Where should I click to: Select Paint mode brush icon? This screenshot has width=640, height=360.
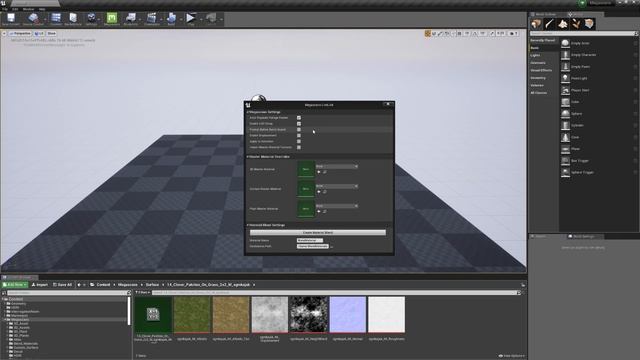coord(549,24)
